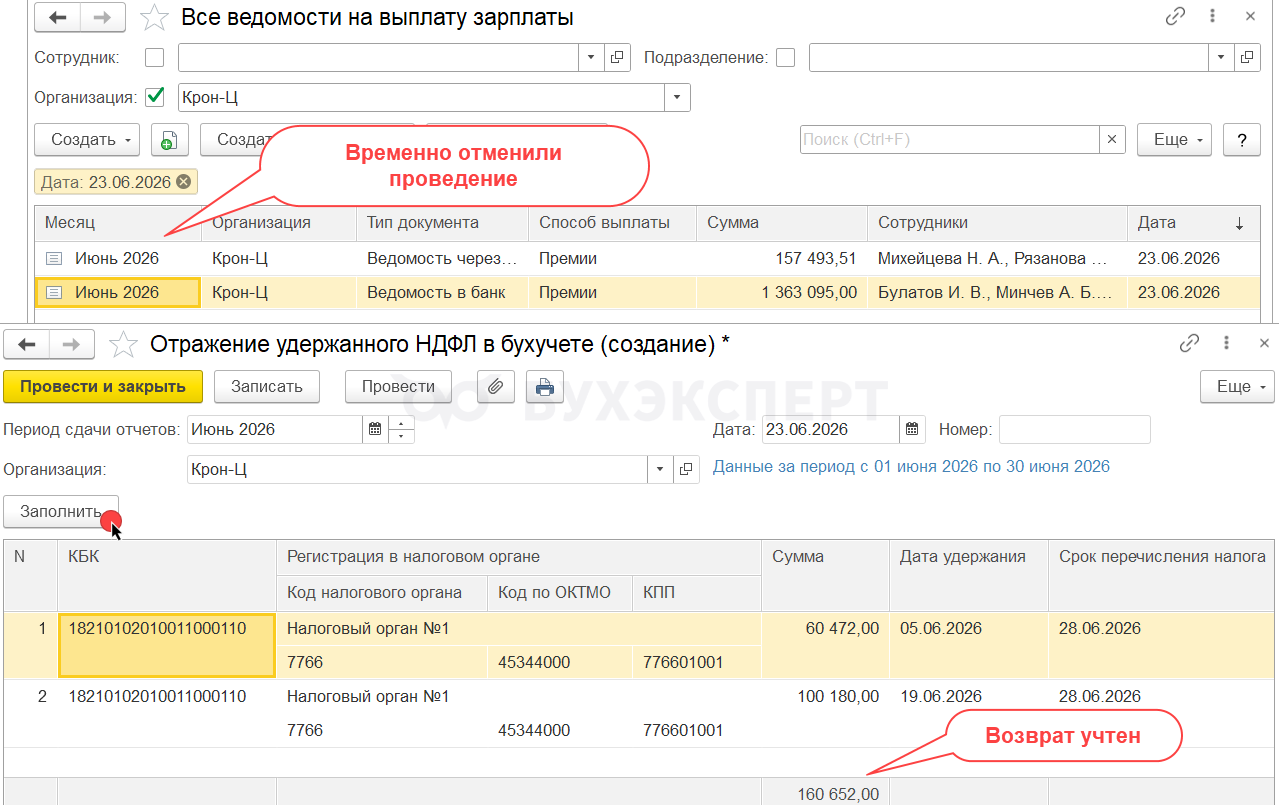1279x805 pixels.
Task: Click the Сотрудники column header
Action: (x=997, y=223)
